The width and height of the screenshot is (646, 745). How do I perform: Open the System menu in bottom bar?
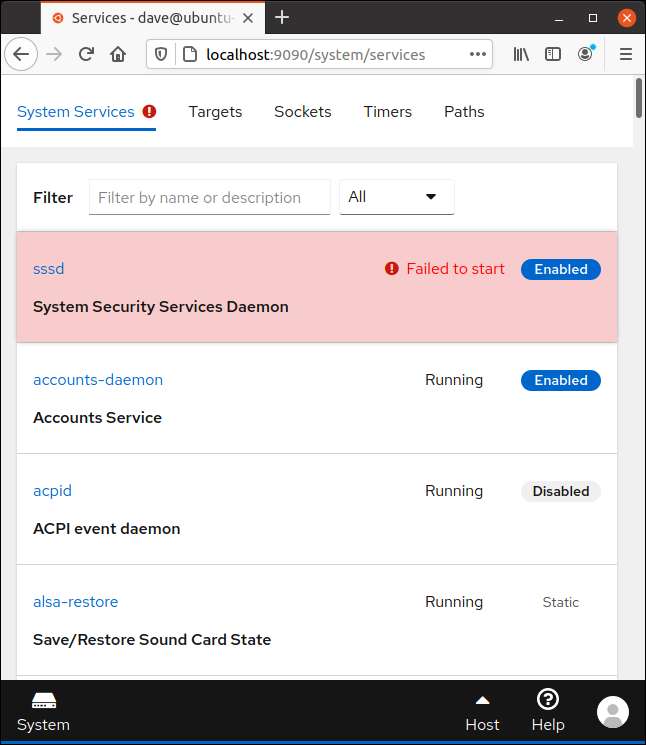(43, 711)
